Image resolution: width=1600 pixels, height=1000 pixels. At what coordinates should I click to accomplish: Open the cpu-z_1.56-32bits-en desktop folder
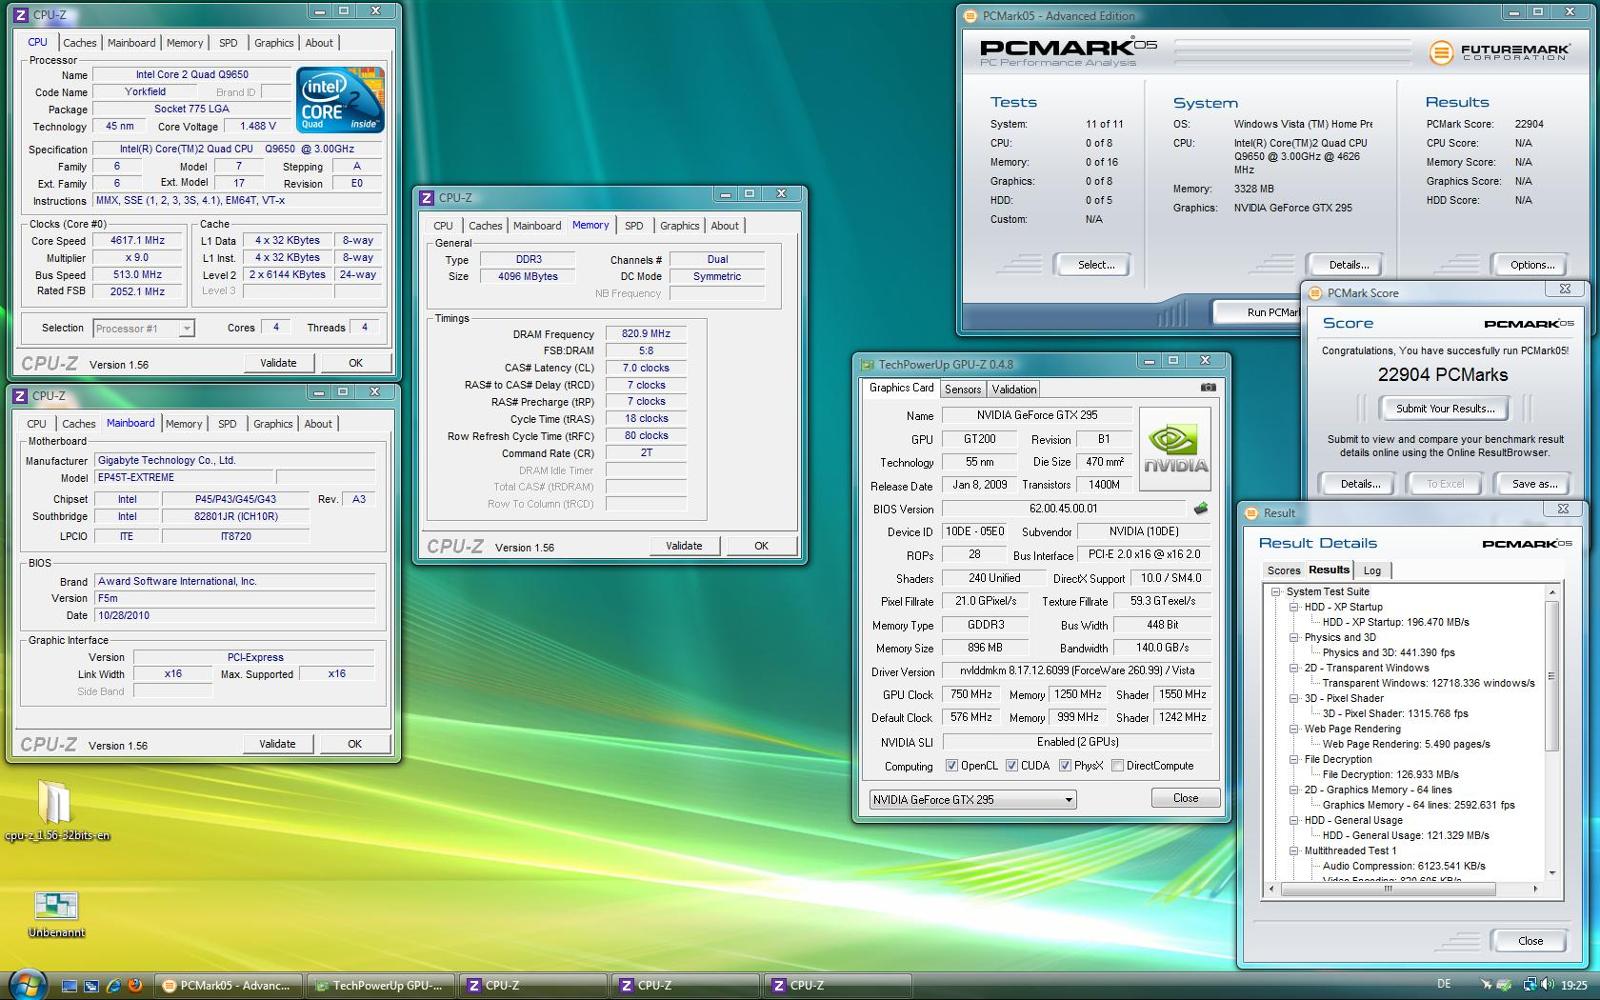[56, 811]
